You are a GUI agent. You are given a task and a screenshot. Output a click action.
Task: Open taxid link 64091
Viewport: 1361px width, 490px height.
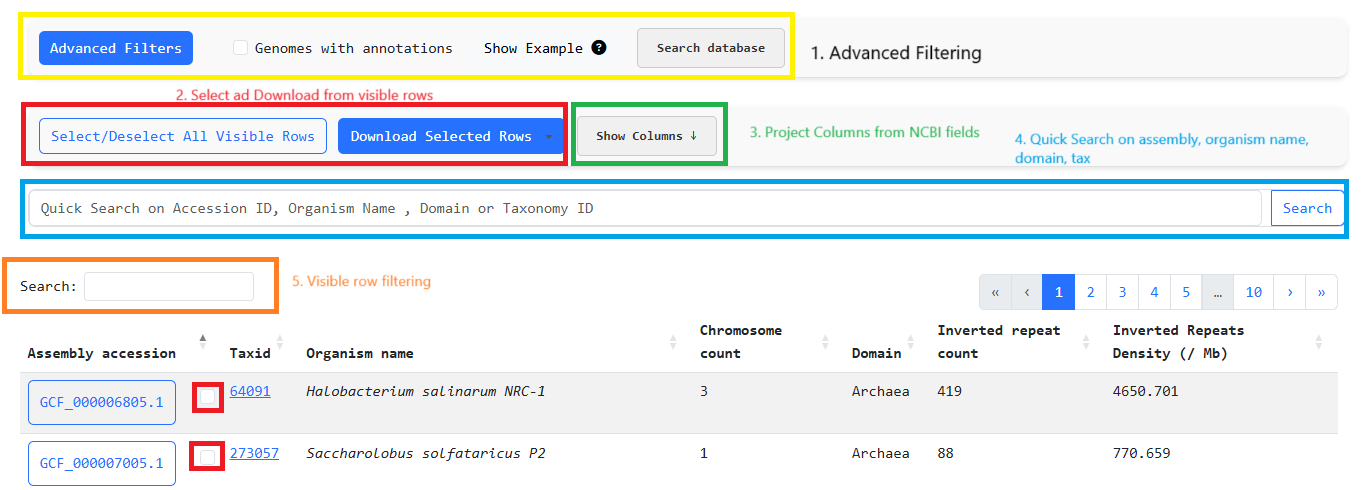[250, 391]
